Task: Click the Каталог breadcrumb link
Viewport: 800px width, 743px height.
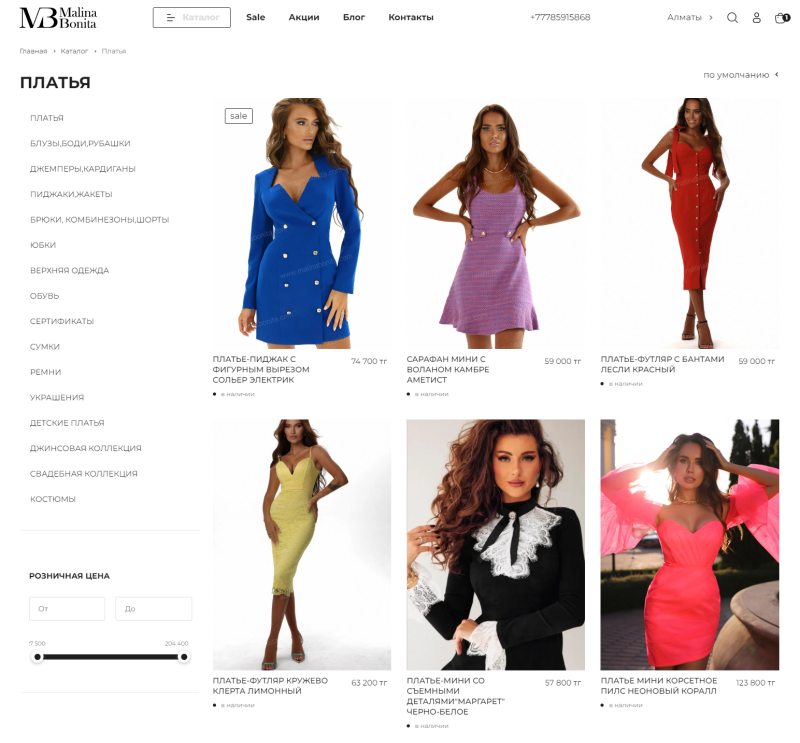Action: [74, 51]
